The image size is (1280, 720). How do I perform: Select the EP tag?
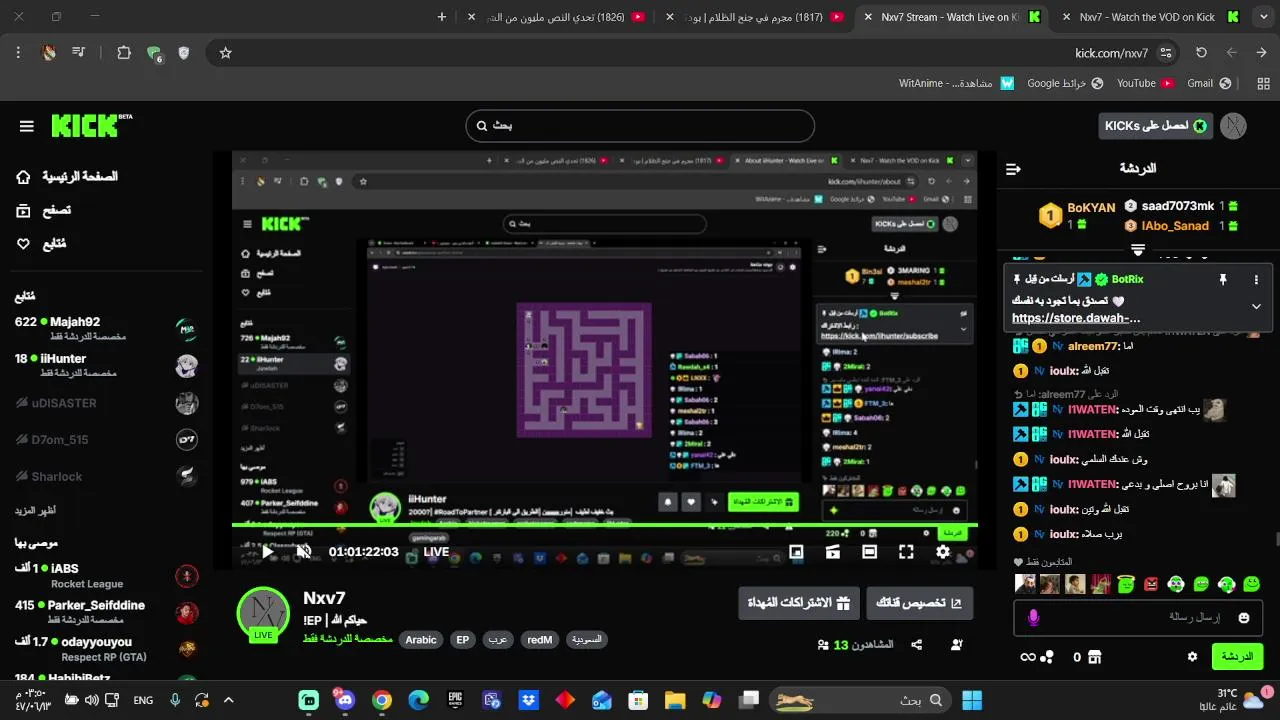462,640
